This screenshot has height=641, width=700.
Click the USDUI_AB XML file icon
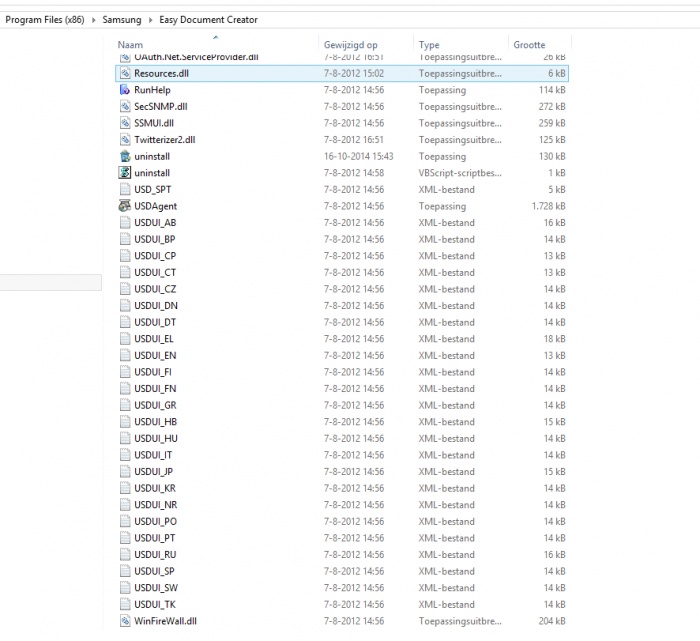click(125, 222)
